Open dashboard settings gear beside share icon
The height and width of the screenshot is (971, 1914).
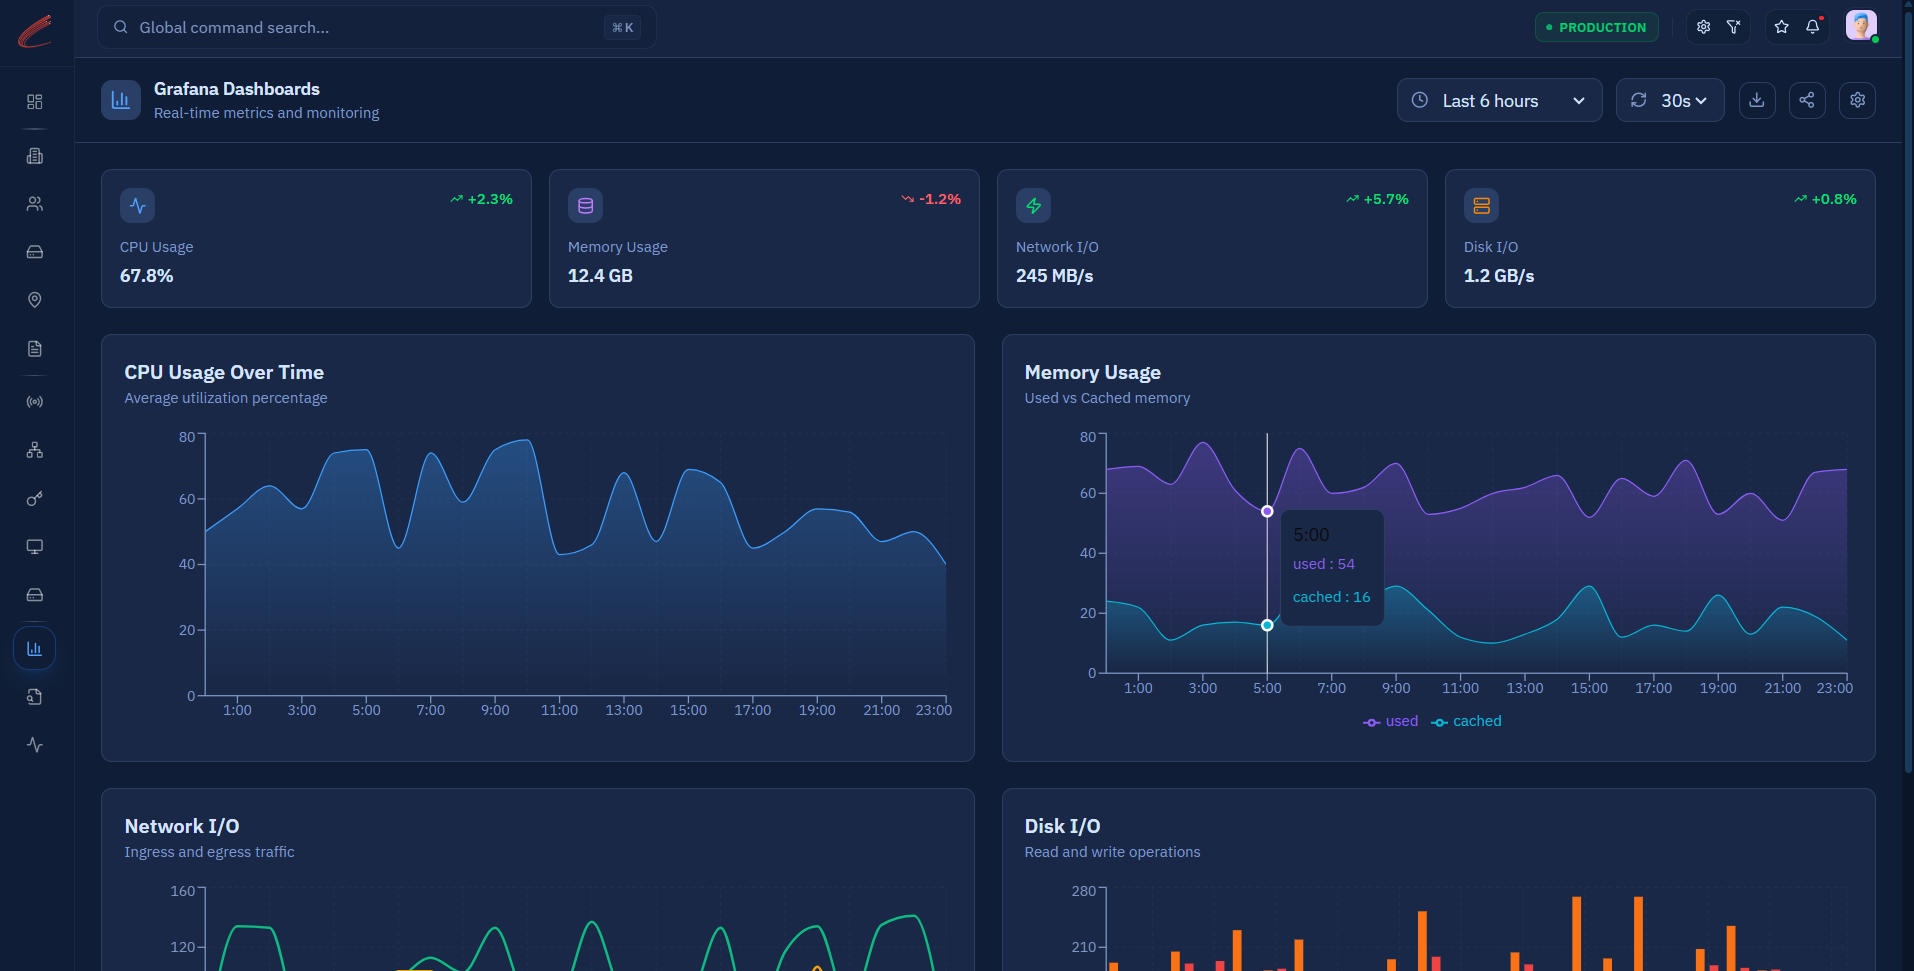pyautogui.click(x=1858, y=100)
